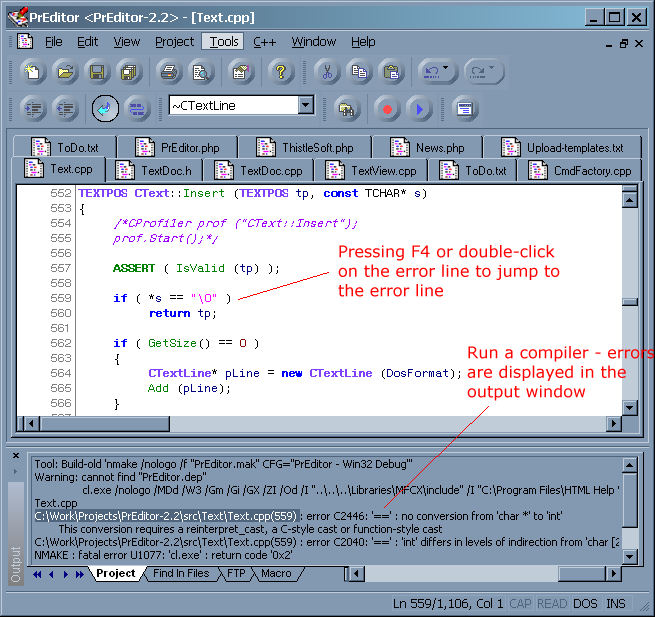The height and width of the screenshot is (617, 655).
Task: Switch to the TextDoc.cpp tab
Action: point(258,170)
